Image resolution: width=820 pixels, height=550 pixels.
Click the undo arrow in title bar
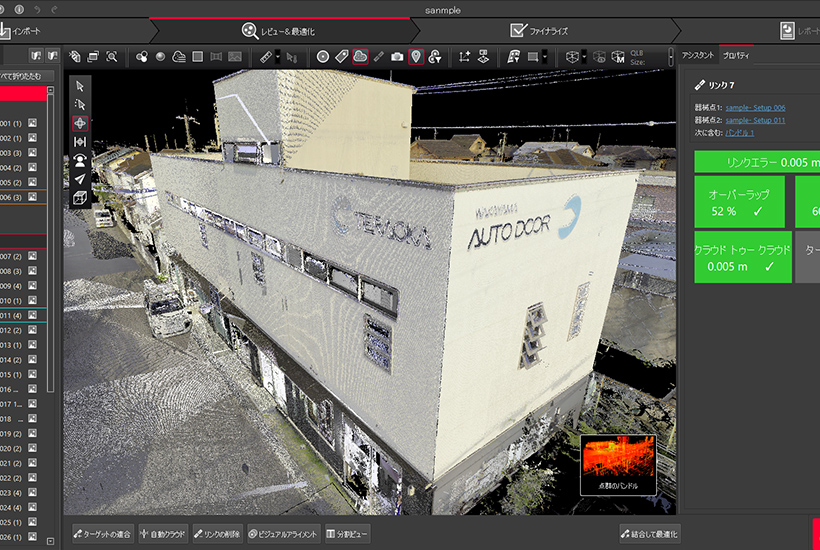click(x=37, y=9)
